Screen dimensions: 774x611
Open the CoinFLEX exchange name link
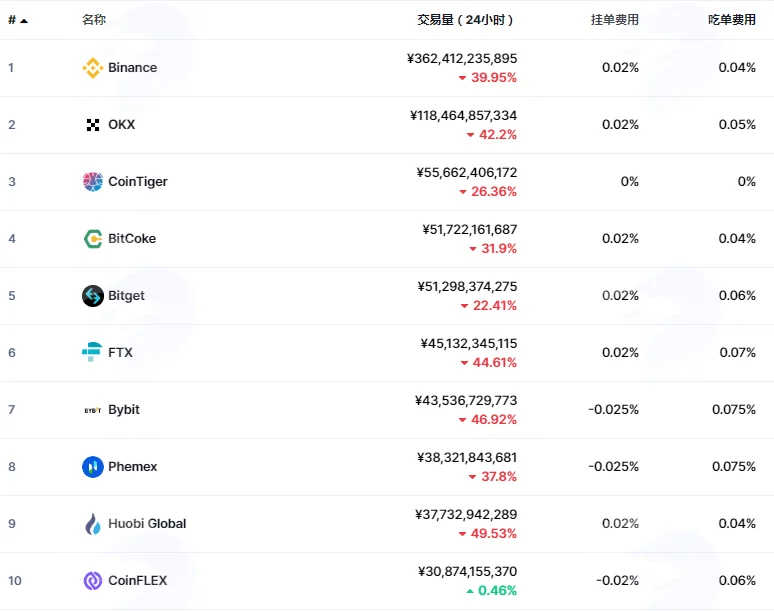tap(138, 581)
